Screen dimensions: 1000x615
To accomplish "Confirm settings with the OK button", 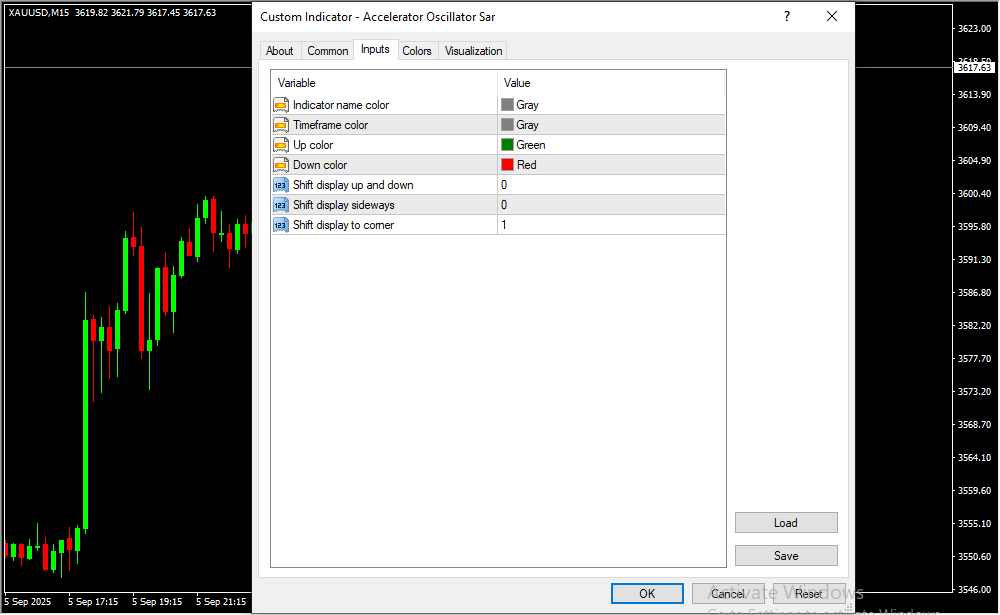I will [647, 594].
